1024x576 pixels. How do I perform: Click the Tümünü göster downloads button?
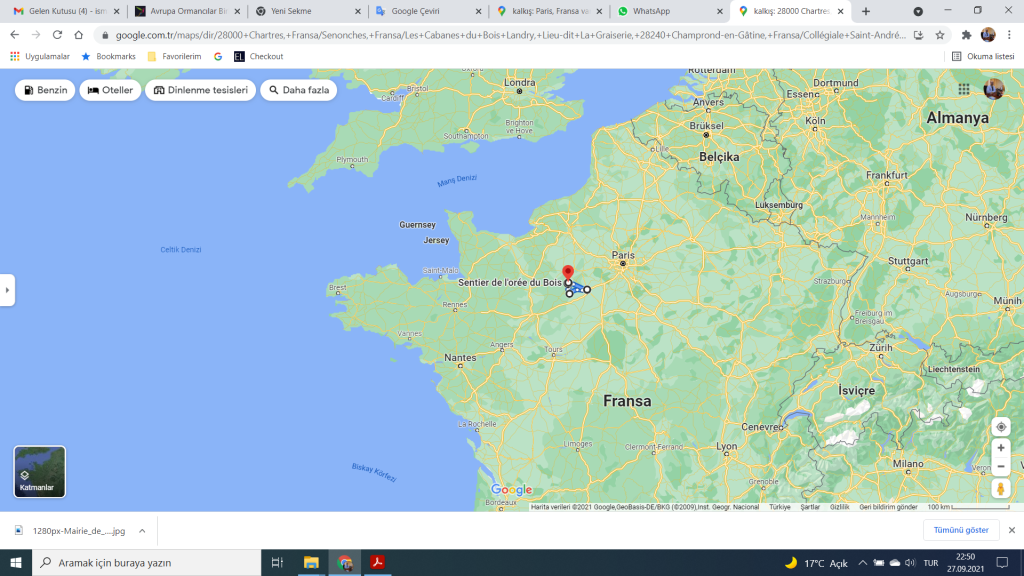click(960, 530)
